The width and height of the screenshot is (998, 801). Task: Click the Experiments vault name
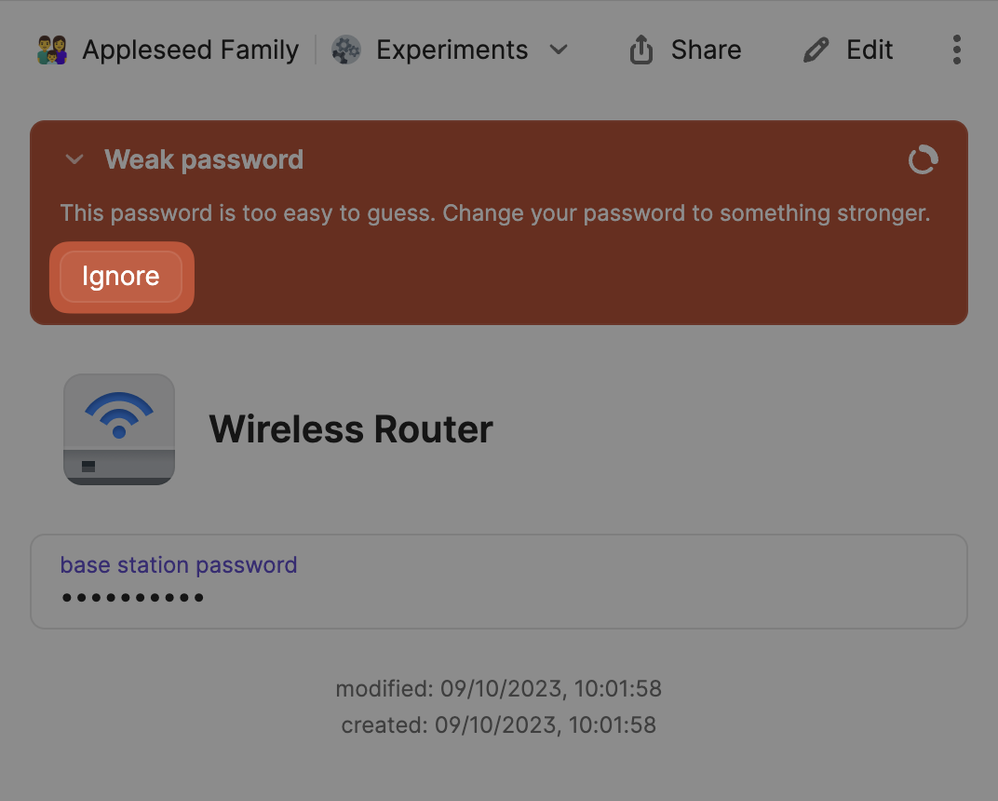point(451,50)
